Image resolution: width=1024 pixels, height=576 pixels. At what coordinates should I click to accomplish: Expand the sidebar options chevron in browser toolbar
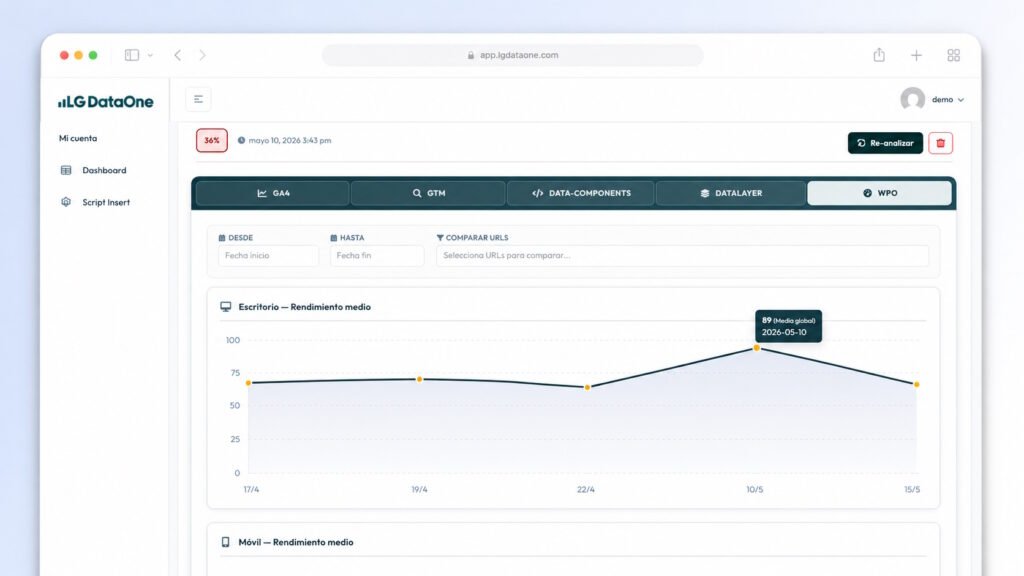[x=150, y=56]
